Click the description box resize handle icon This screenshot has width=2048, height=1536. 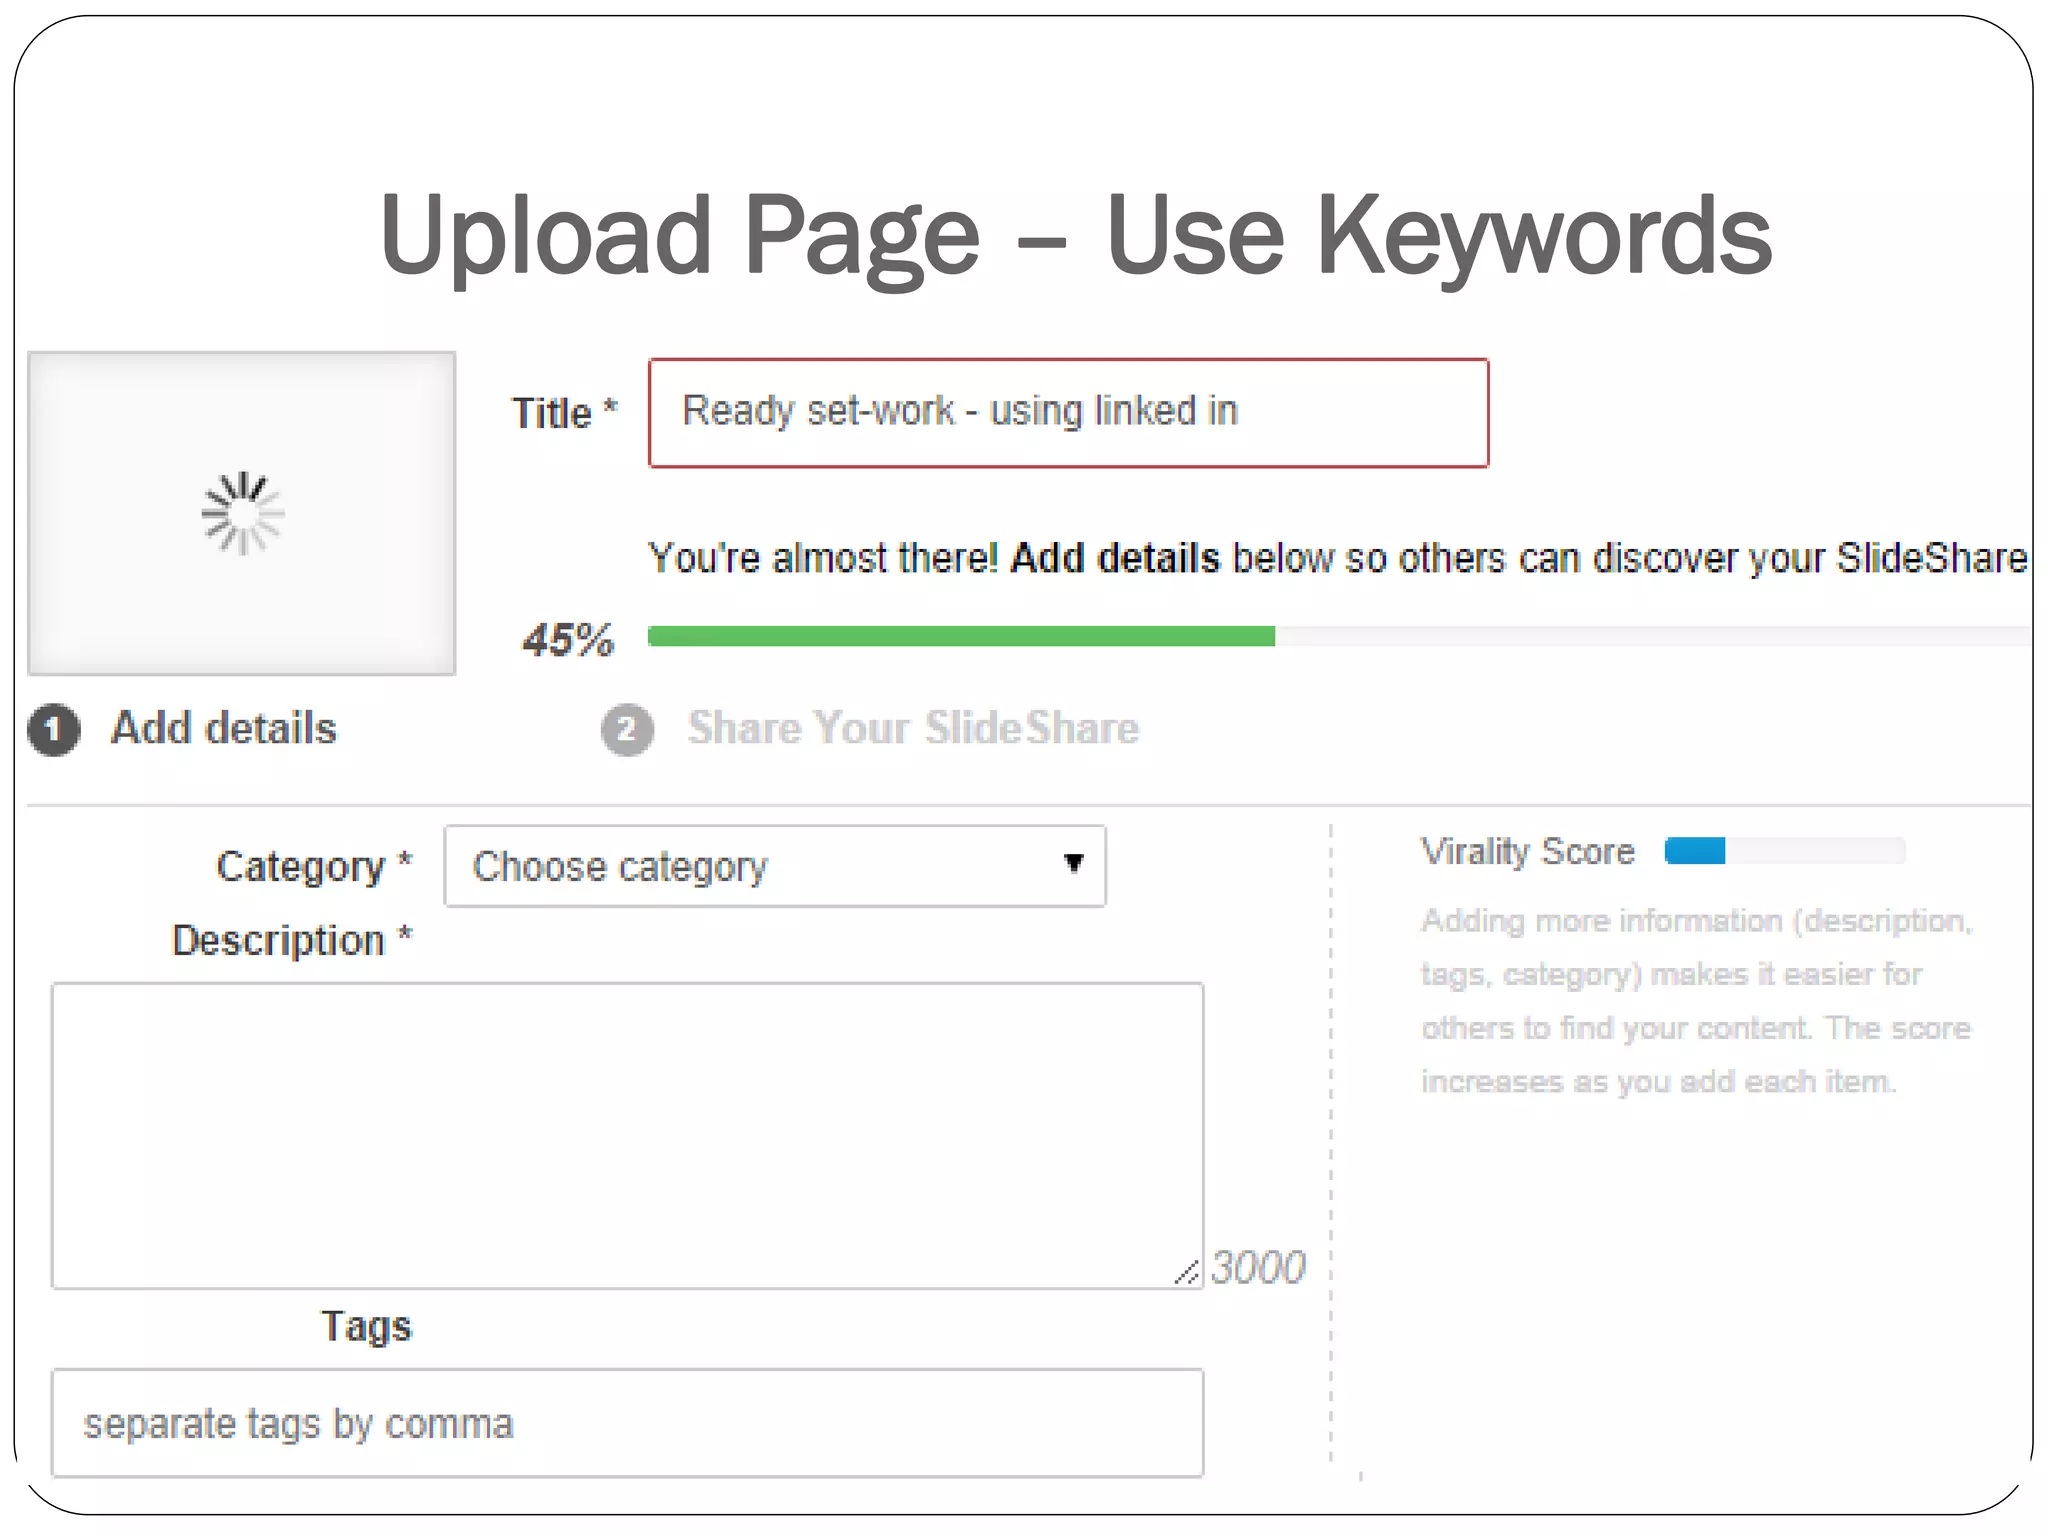tap(1186, 1272)
